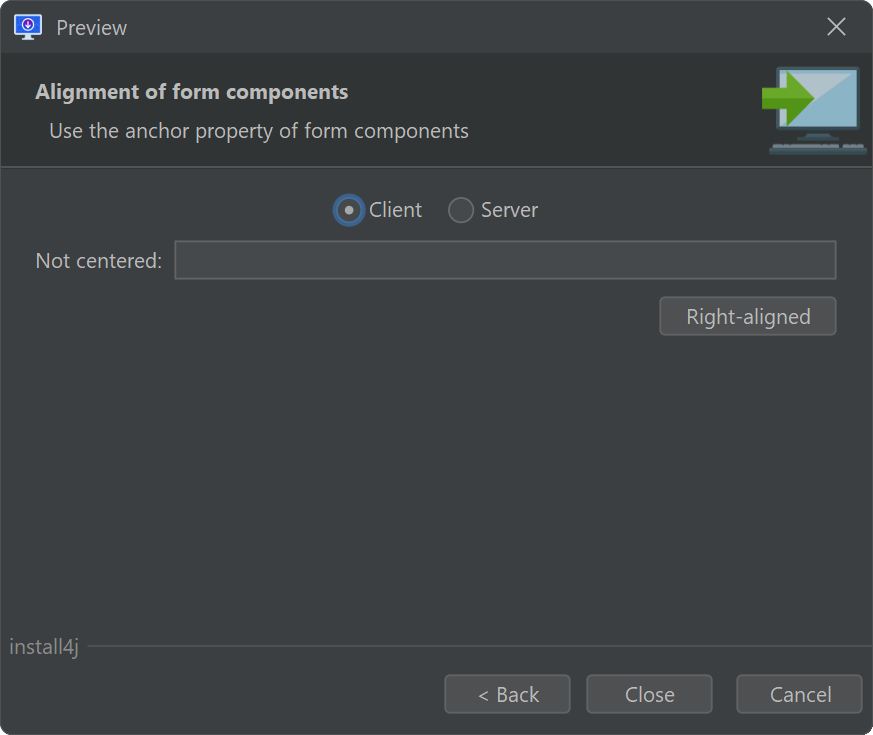Select the Server radio button

[x=461, y=210]
